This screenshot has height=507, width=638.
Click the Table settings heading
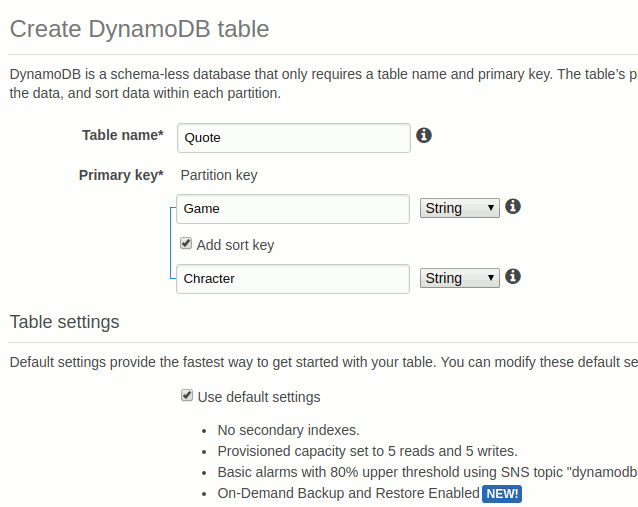pyautogui.click(x=64, y=322)
